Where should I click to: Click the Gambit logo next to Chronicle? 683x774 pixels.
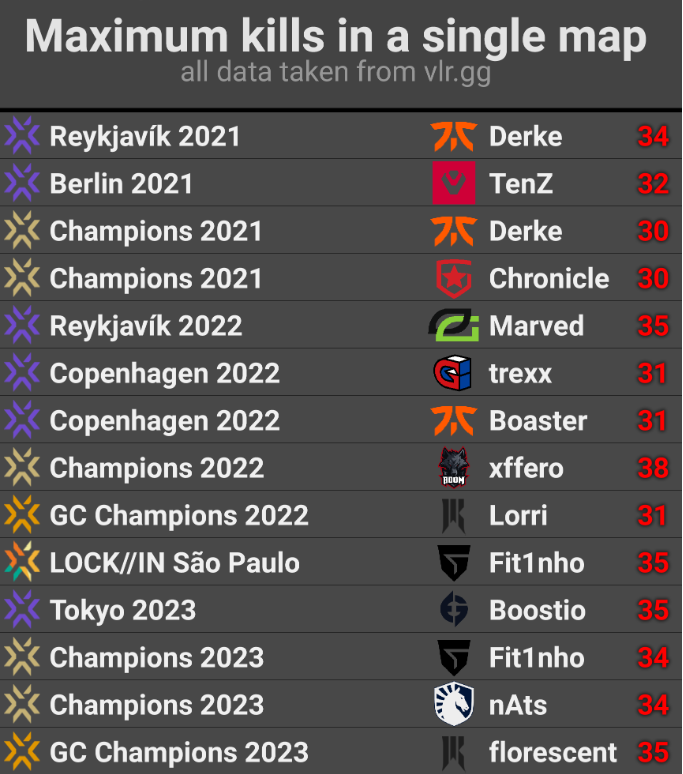coord(453,279)
